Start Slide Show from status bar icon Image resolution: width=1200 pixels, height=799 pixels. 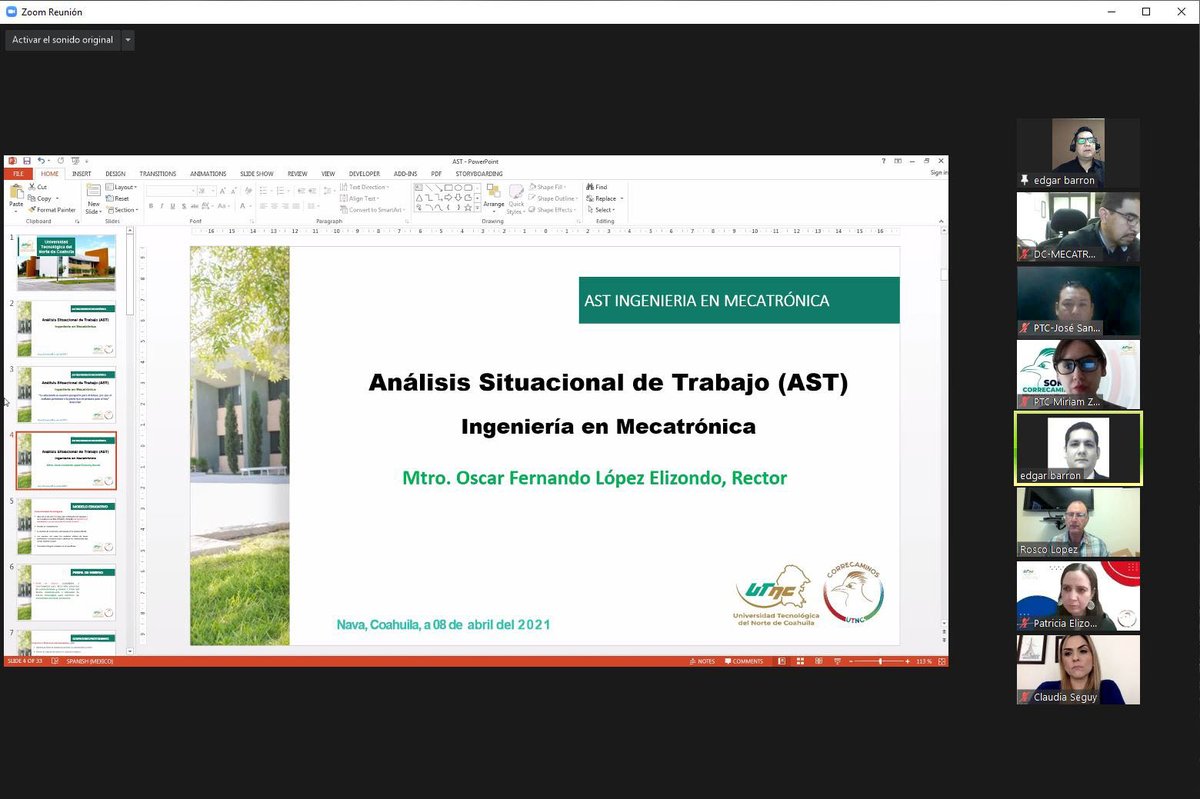pyautogui.click(x=837, y=661)
